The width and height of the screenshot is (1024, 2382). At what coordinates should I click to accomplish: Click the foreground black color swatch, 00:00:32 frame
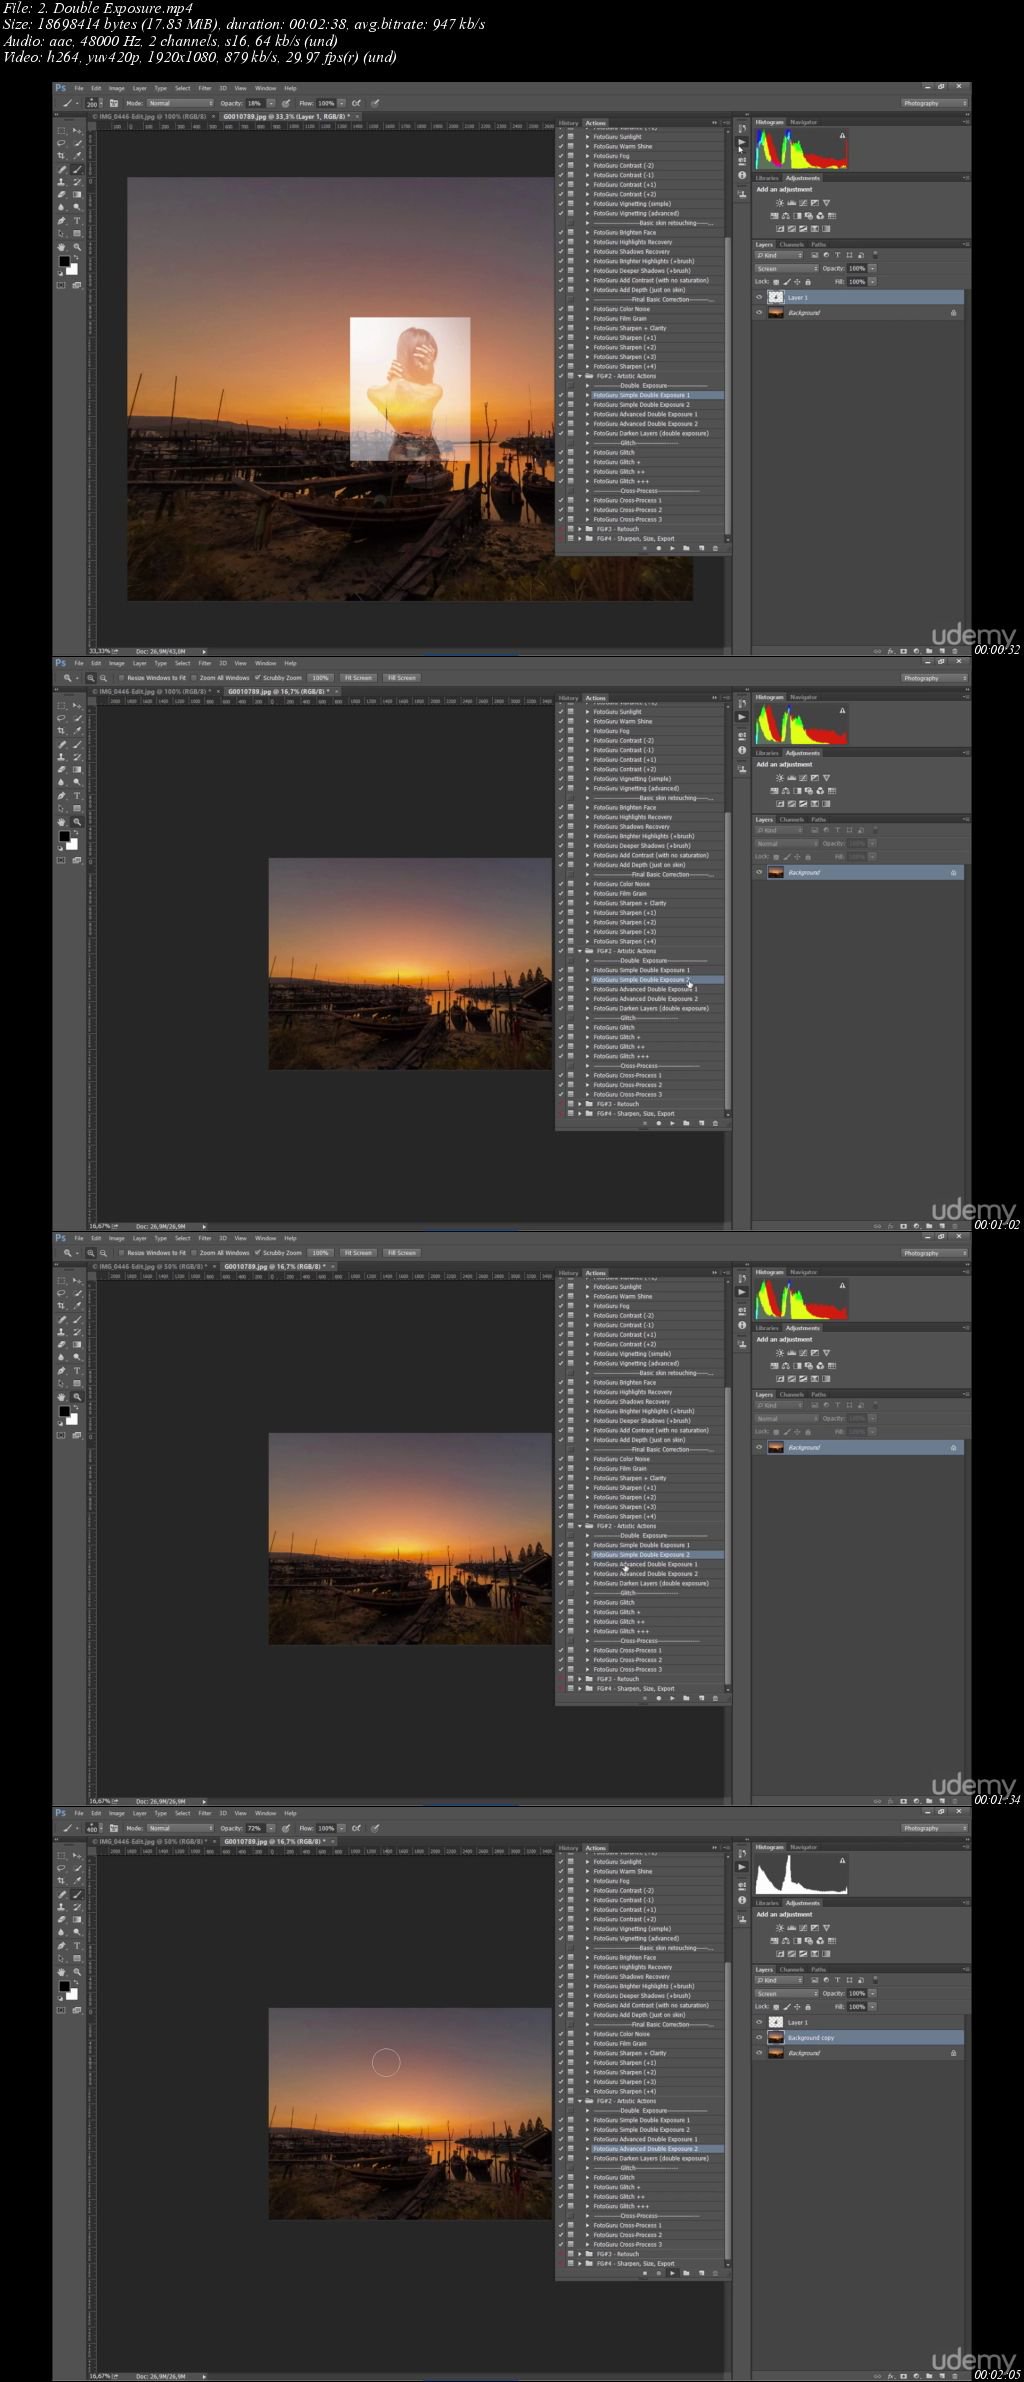(x=64, y=261)
